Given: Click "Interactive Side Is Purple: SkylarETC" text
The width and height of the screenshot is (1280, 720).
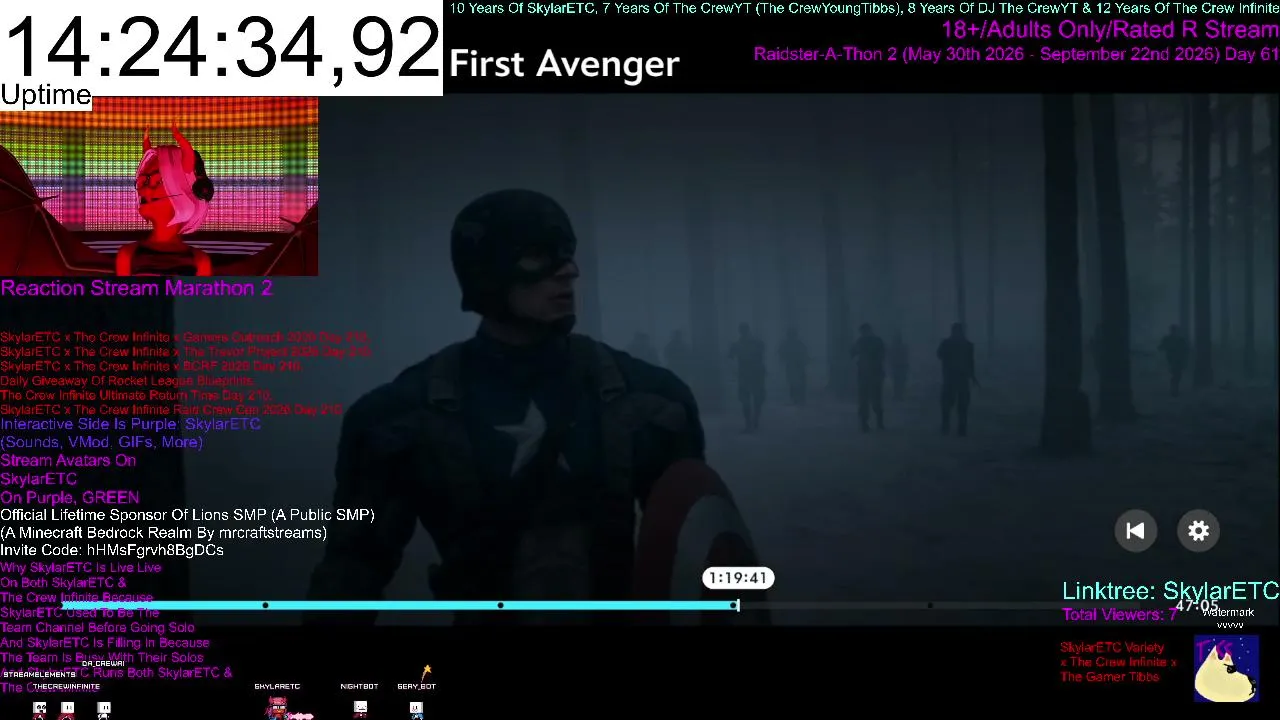Looking at the screenshot, I should point(130,424).
